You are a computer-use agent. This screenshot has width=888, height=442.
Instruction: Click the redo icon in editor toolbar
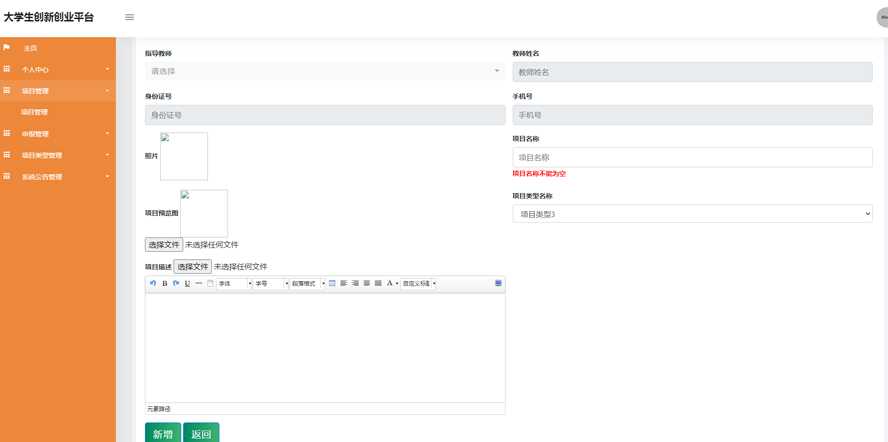click(176, 283)
